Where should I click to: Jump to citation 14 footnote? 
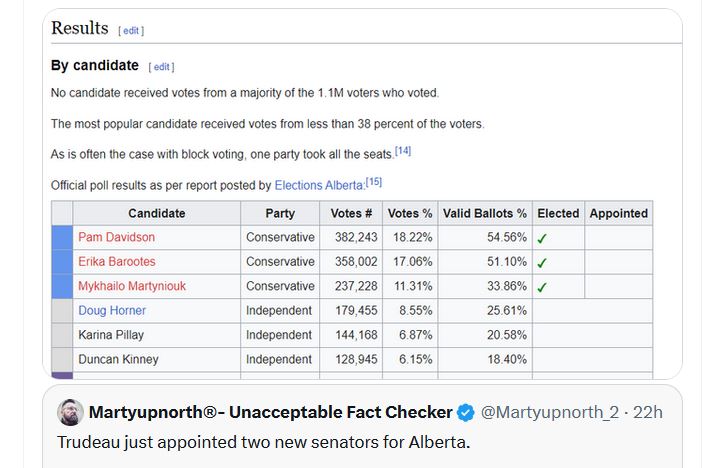[403, 151]
